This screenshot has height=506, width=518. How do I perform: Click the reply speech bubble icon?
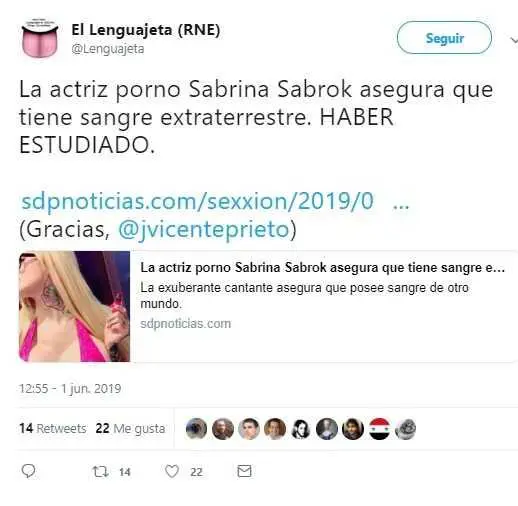[28, 471]
